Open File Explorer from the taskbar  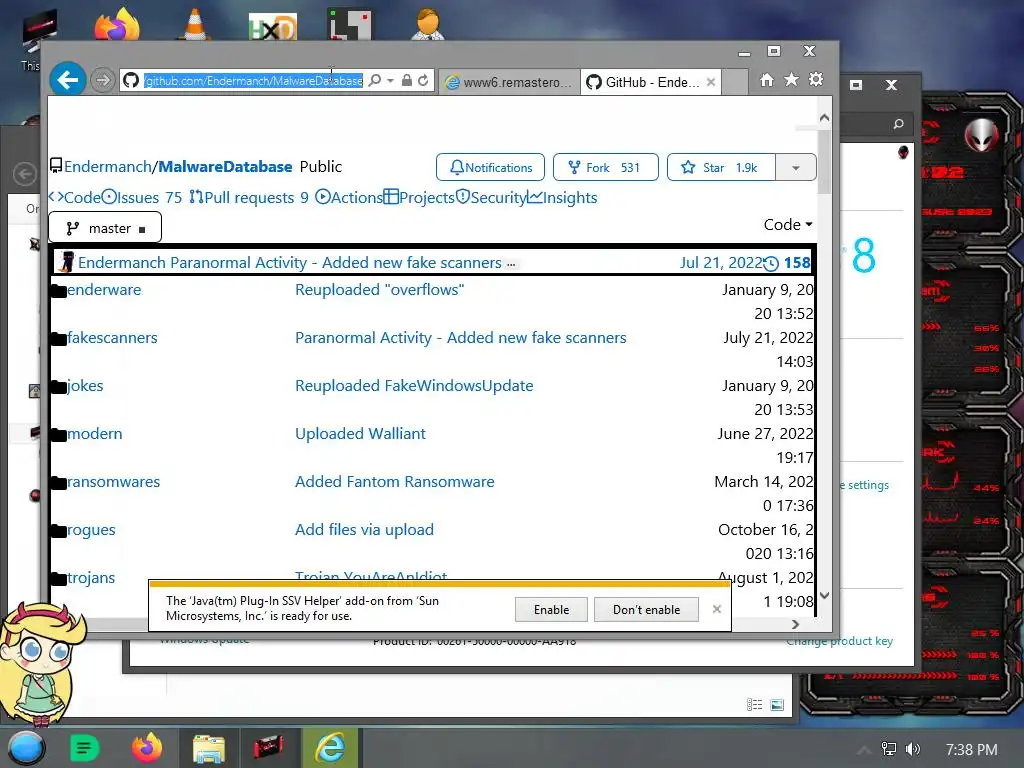[208, 749]
